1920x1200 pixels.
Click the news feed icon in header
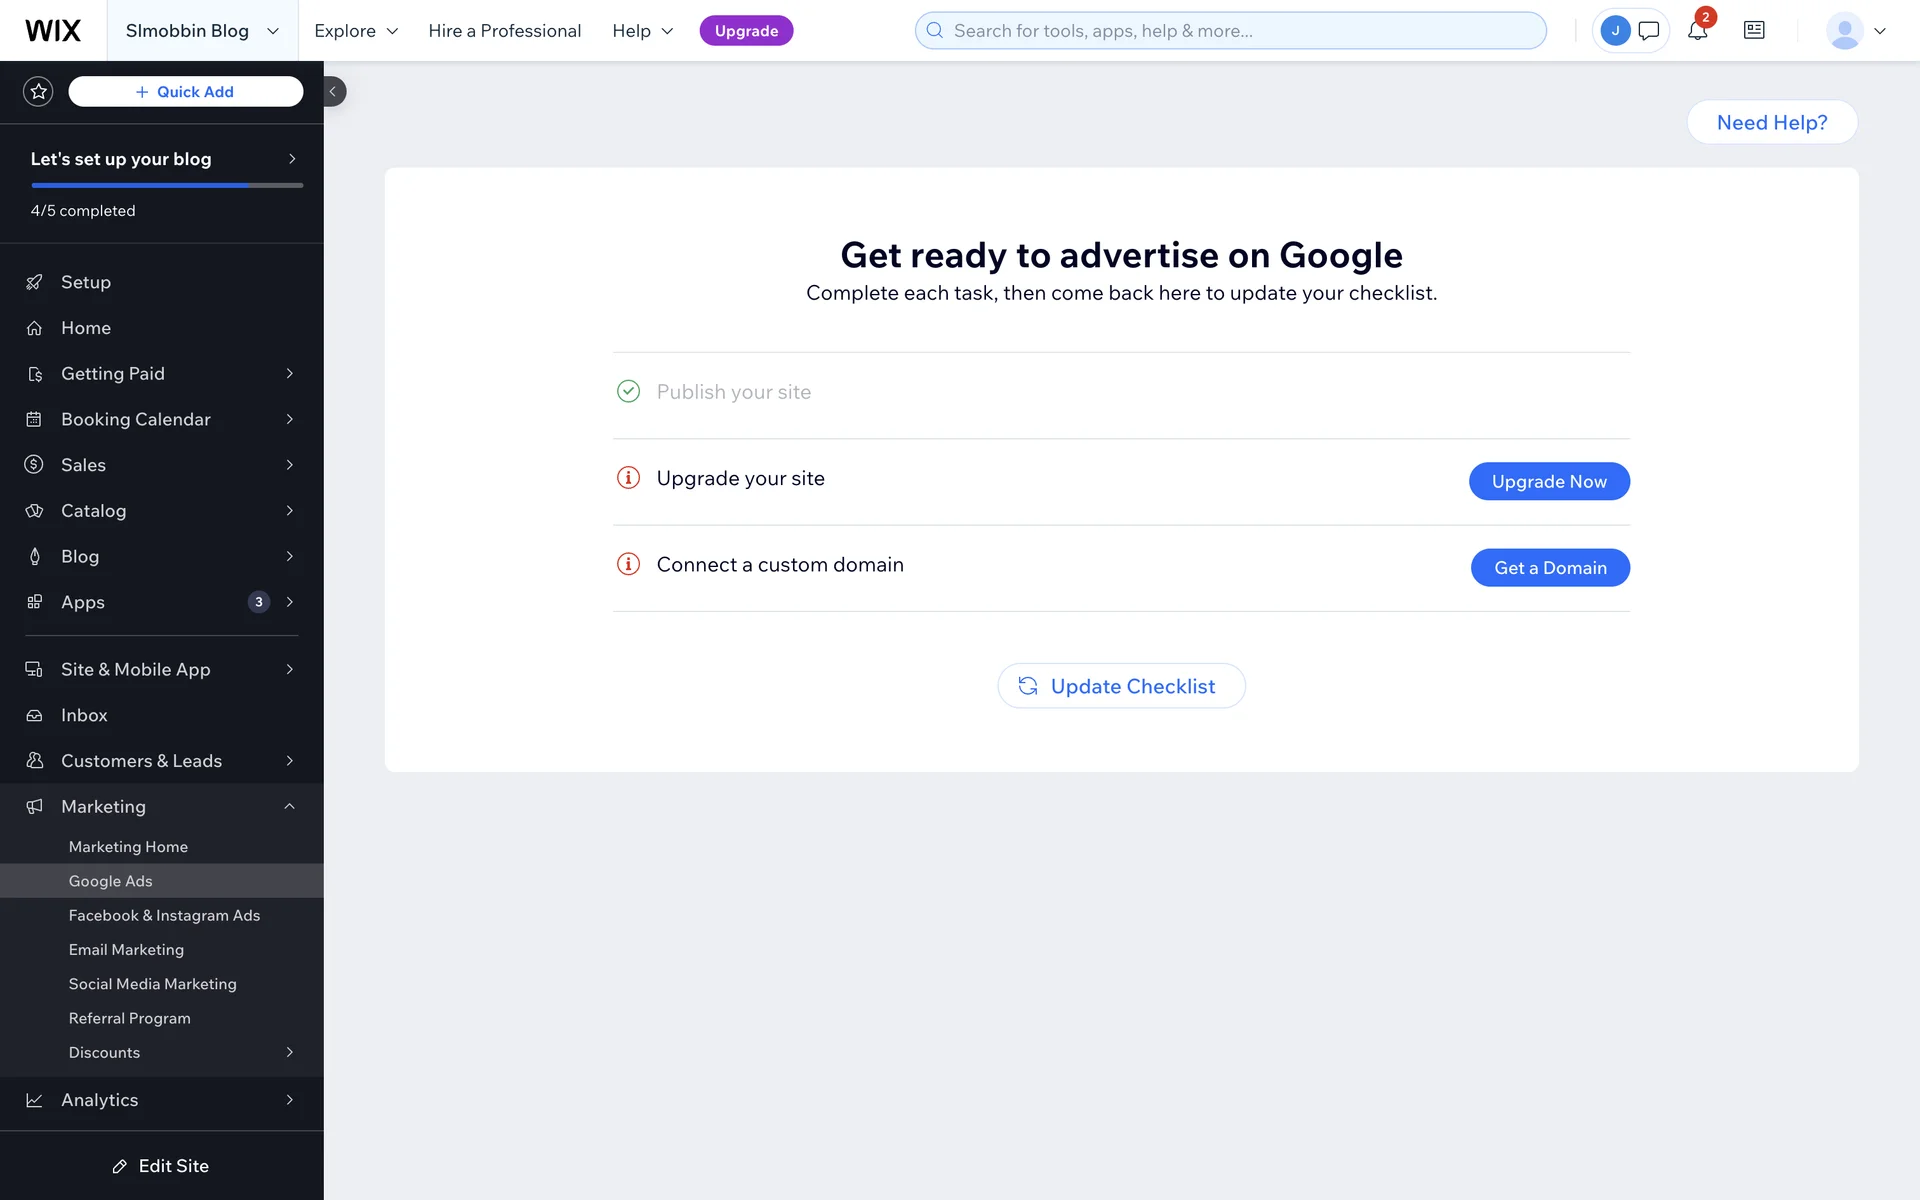tap(1754, 30)
